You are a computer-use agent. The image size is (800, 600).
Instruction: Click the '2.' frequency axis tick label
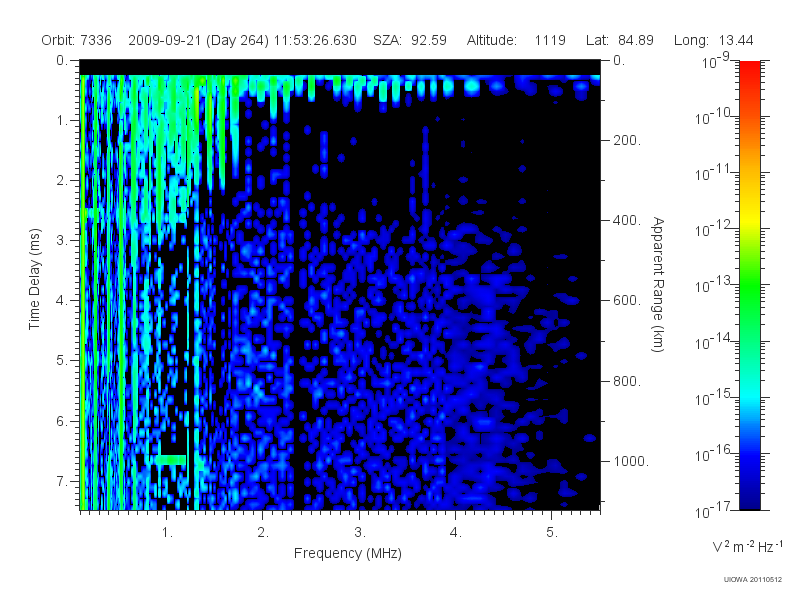263,533
